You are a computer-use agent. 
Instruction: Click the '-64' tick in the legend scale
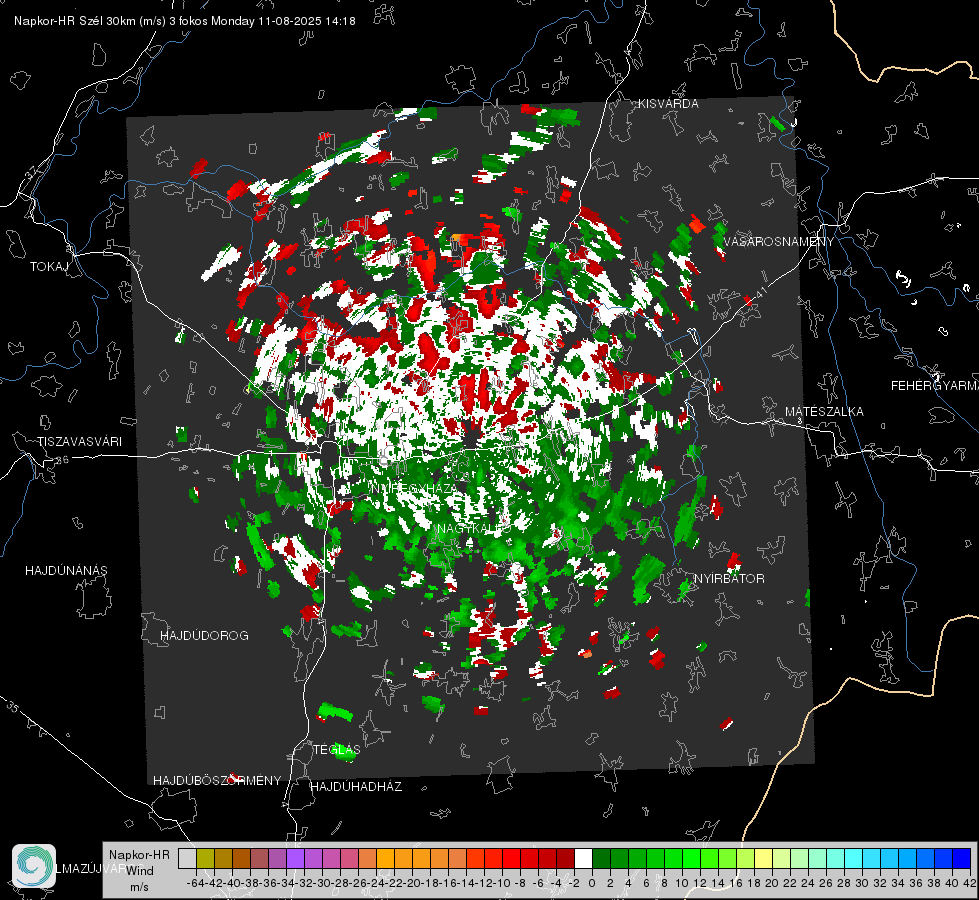coord(195,883)
